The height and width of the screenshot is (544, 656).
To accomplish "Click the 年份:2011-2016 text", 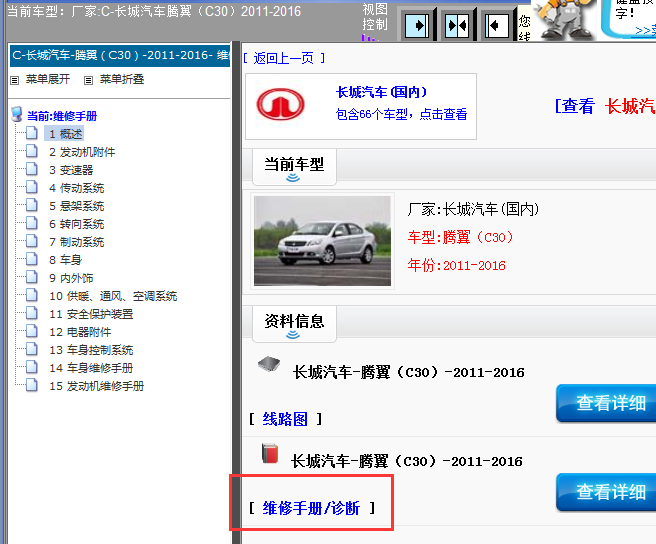I will (456, 265).
